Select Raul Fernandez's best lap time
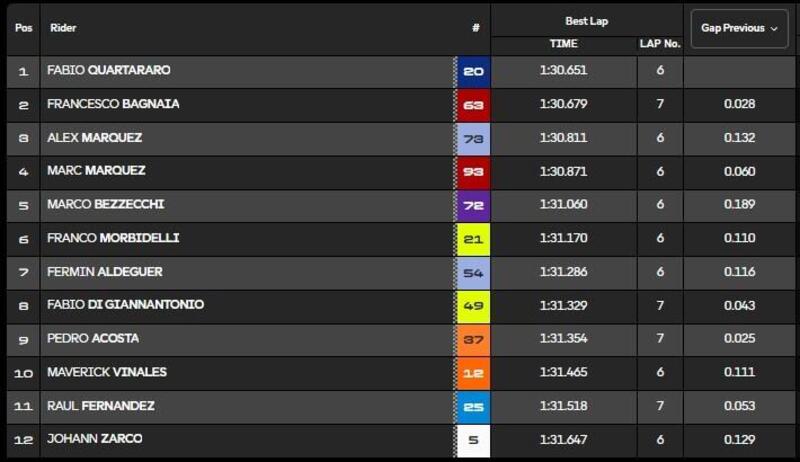This screenshot has height=462, width=800. (563, 406)
